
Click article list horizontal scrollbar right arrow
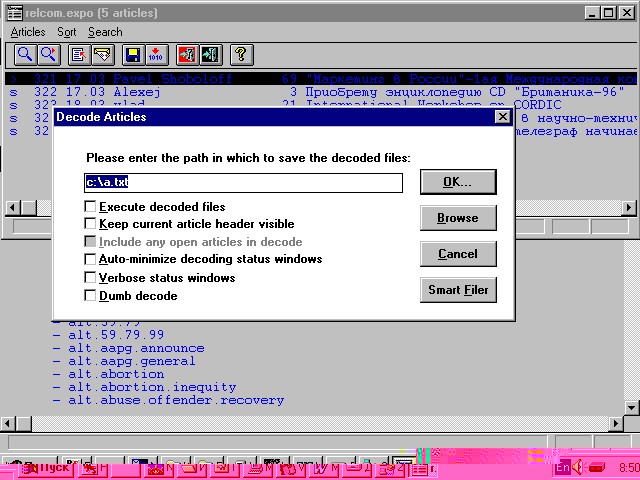(629, 207)
